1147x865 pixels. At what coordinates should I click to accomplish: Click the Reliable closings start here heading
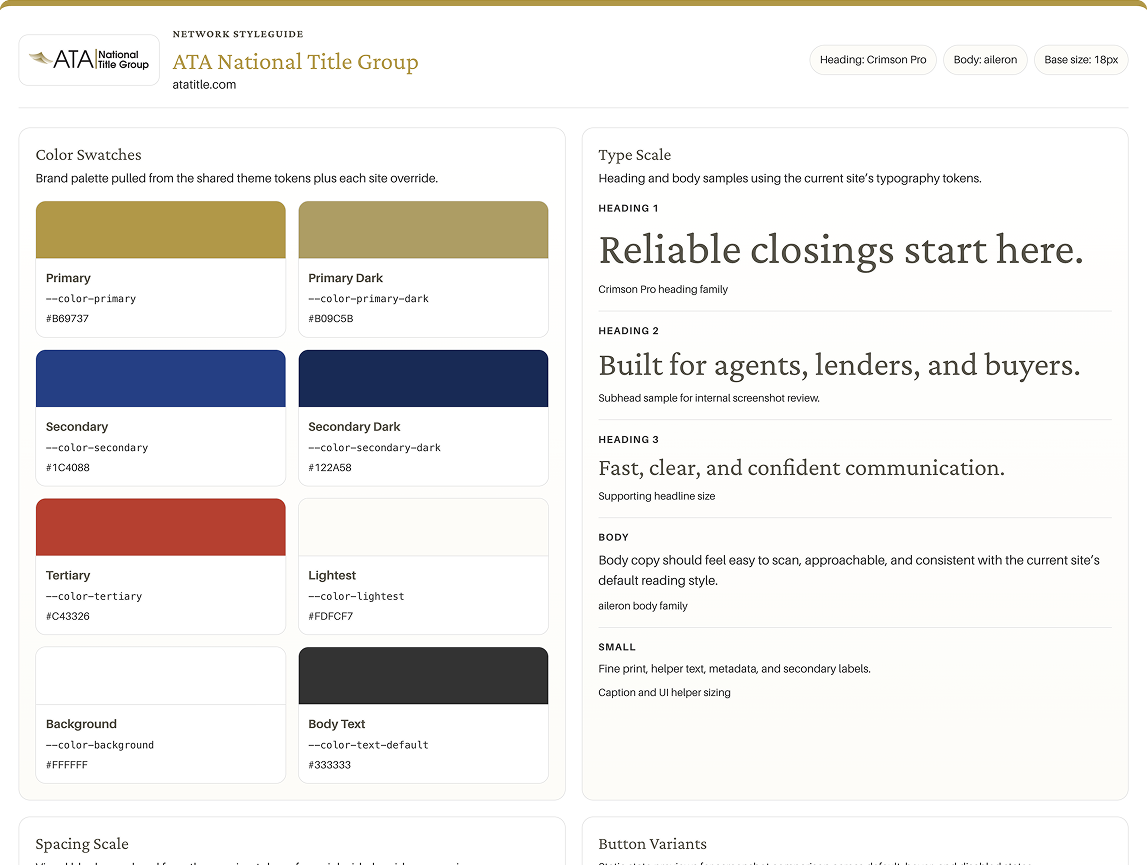(x=840, y=250)
